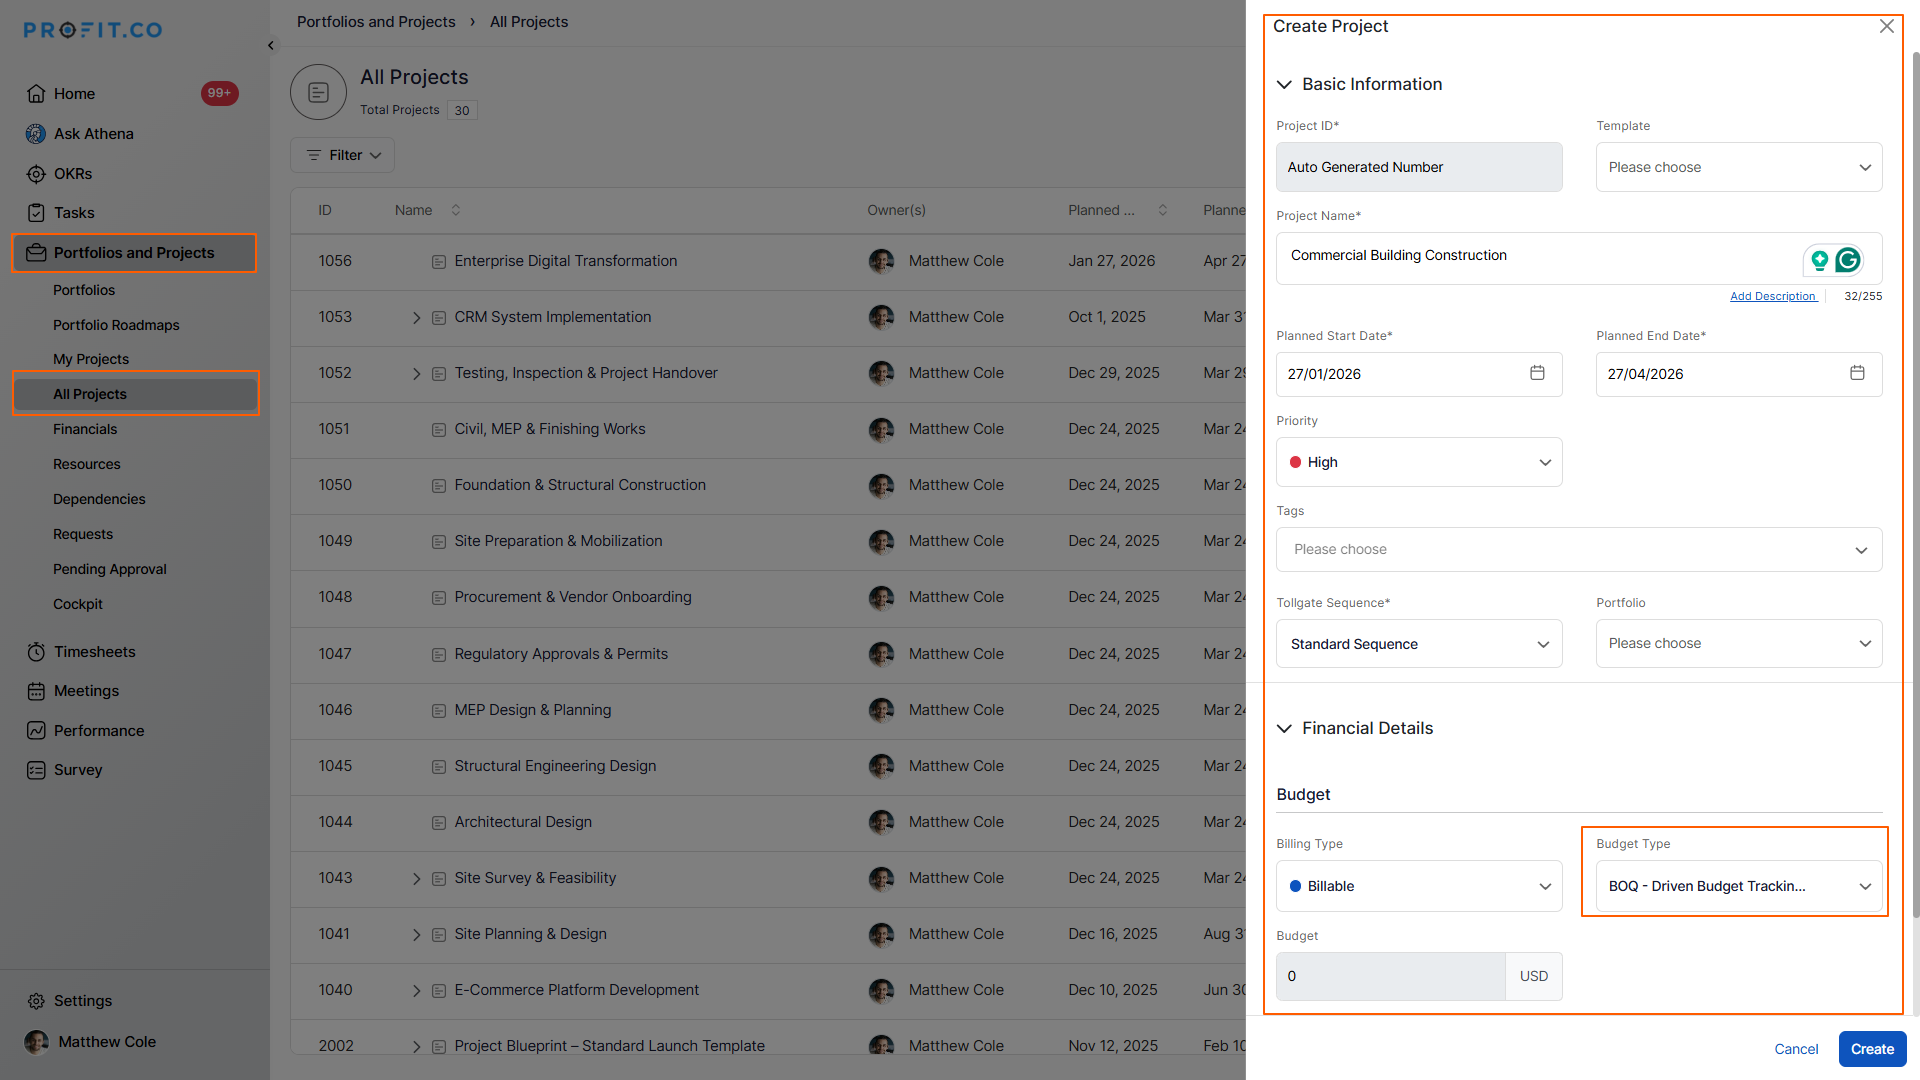Click the Add Description link
The width and height of the screenshot is (1920, 1080).
tap(1772, 296)
